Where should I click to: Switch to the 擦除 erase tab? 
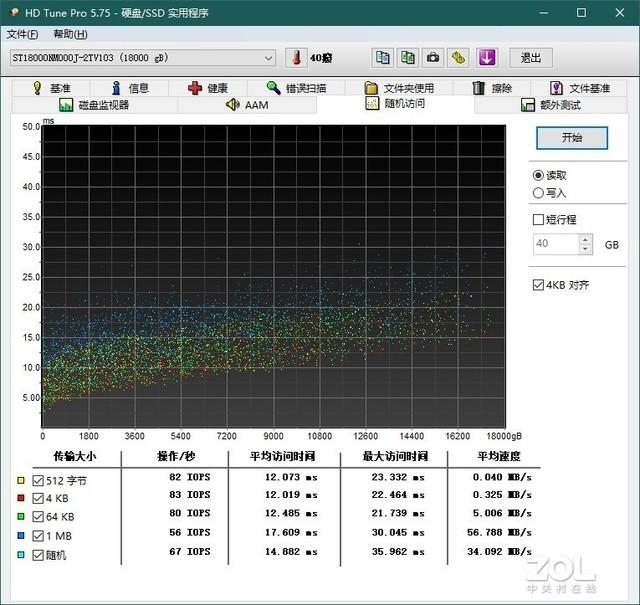pyautogui.click(x=492, y=88)
